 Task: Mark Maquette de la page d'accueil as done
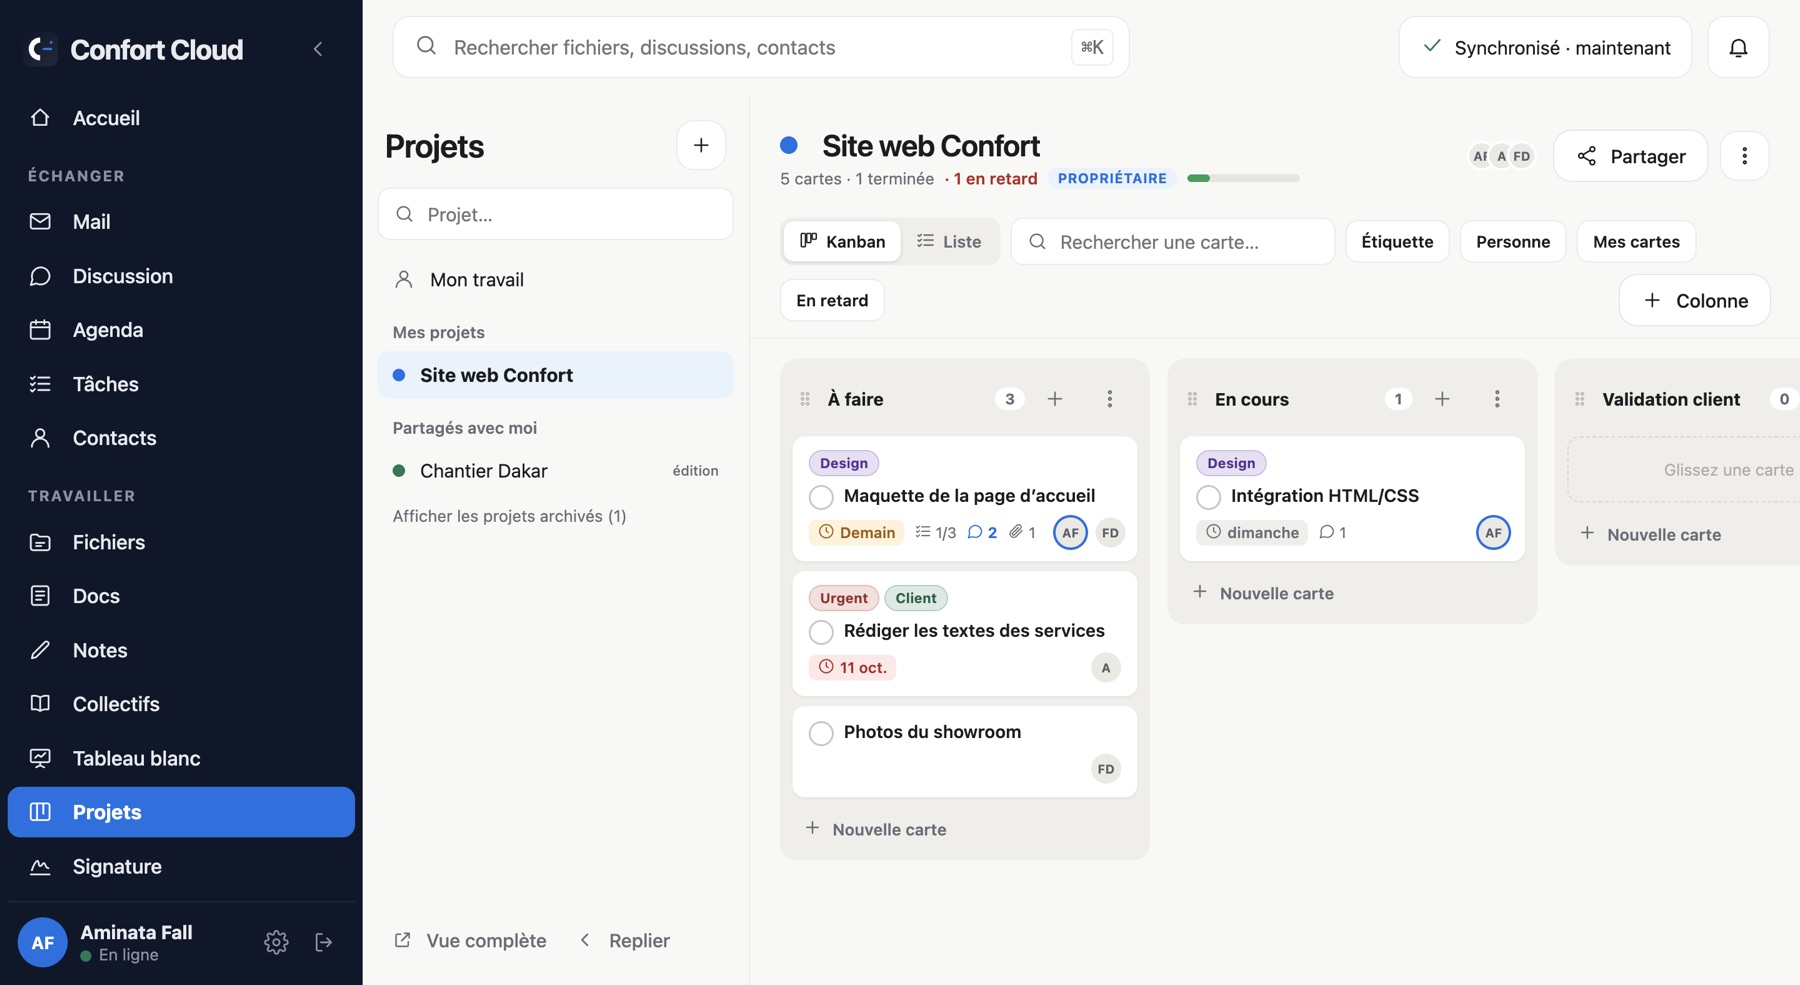[x=821, y=497]
